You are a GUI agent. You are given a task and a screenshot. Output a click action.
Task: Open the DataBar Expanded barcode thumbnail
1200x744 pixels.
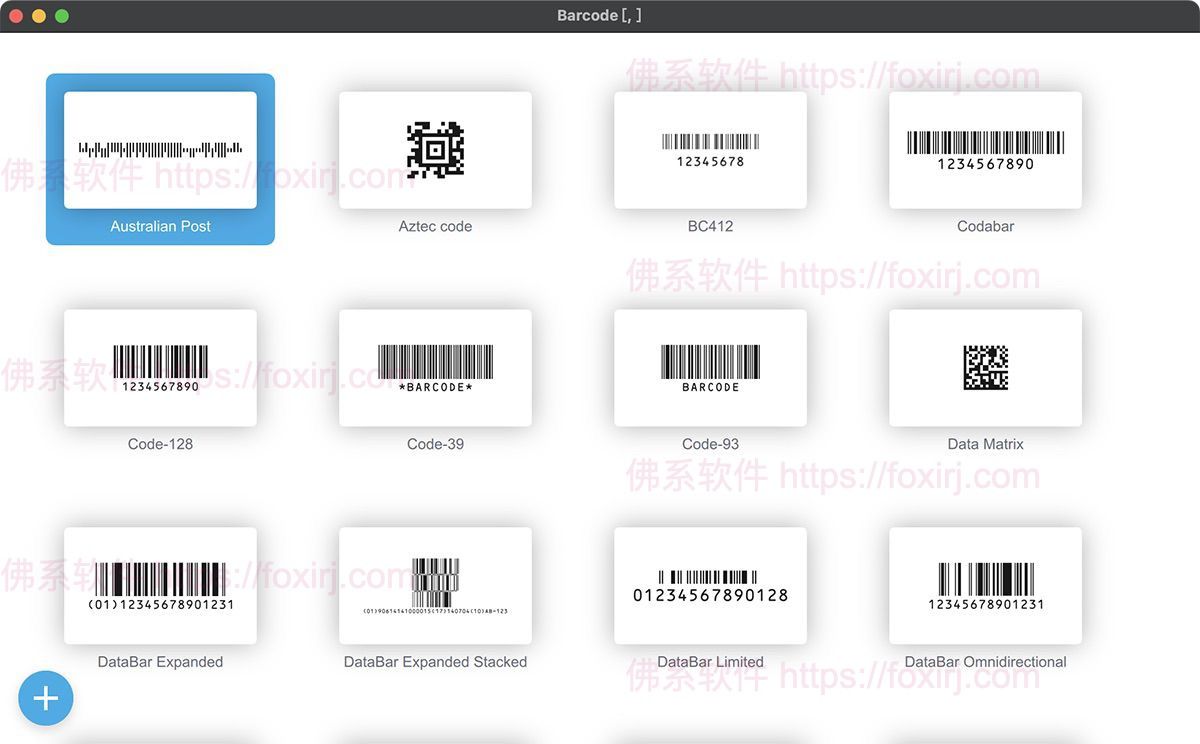pyautogui.click(x=160, y=585)
